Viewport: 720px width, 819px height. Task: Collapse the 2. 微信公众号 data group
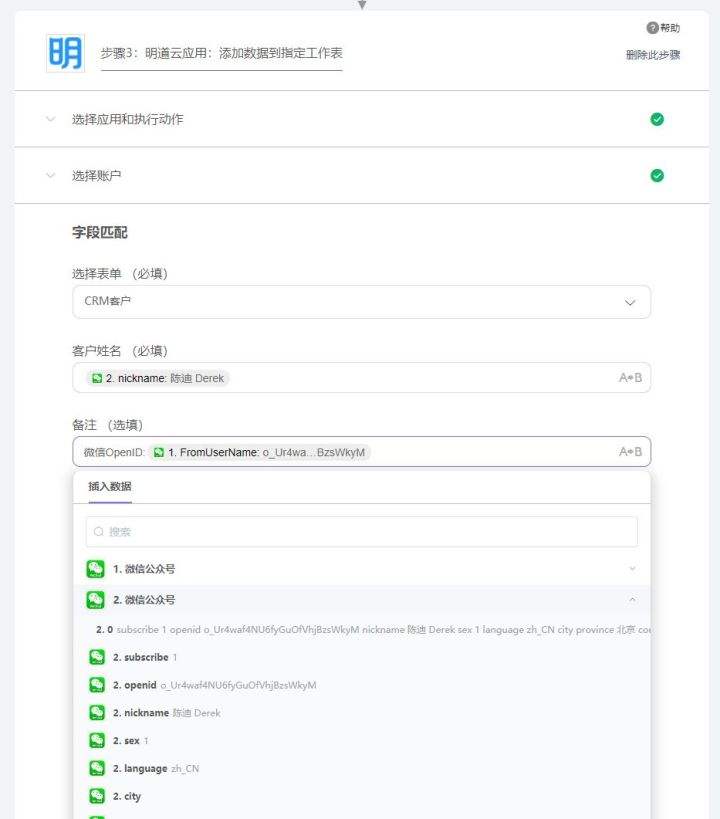(631, 600)
